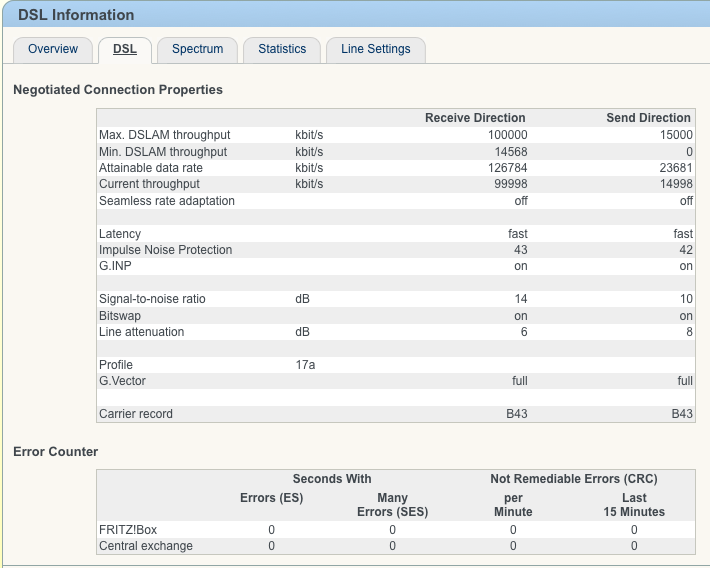Screen dimensions: 710x568
Task: Go to the Statistics tab
Action: [282, 49]
